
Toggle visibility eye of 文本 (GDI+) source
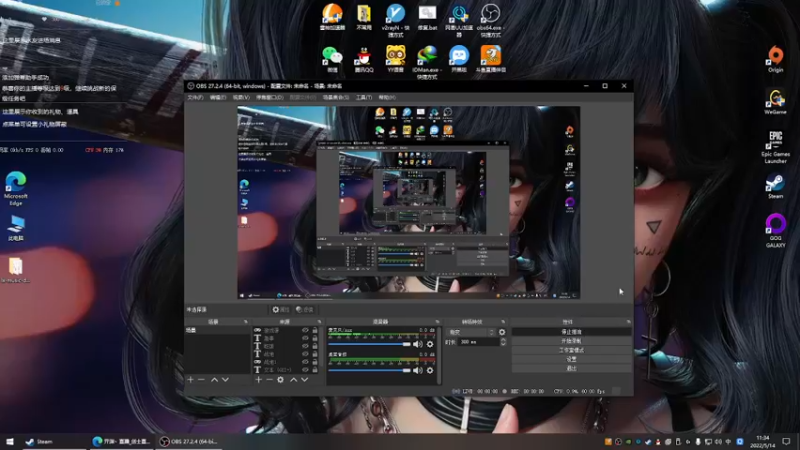[305, 370]
